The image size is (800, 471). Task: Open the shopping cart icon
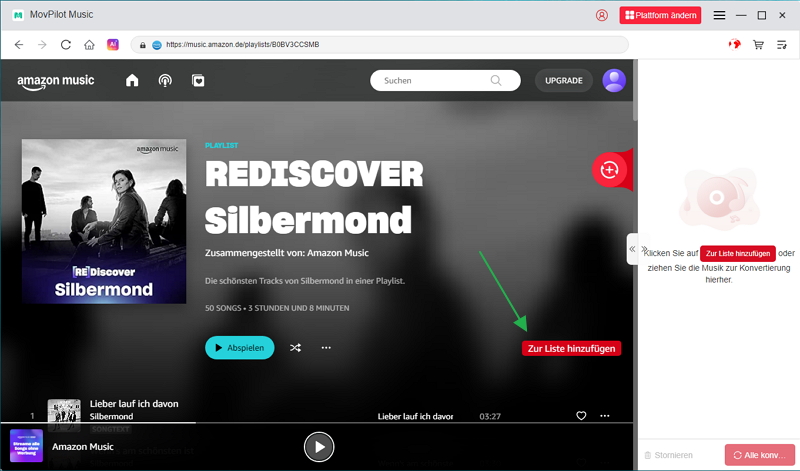click(x=758, y=45)
